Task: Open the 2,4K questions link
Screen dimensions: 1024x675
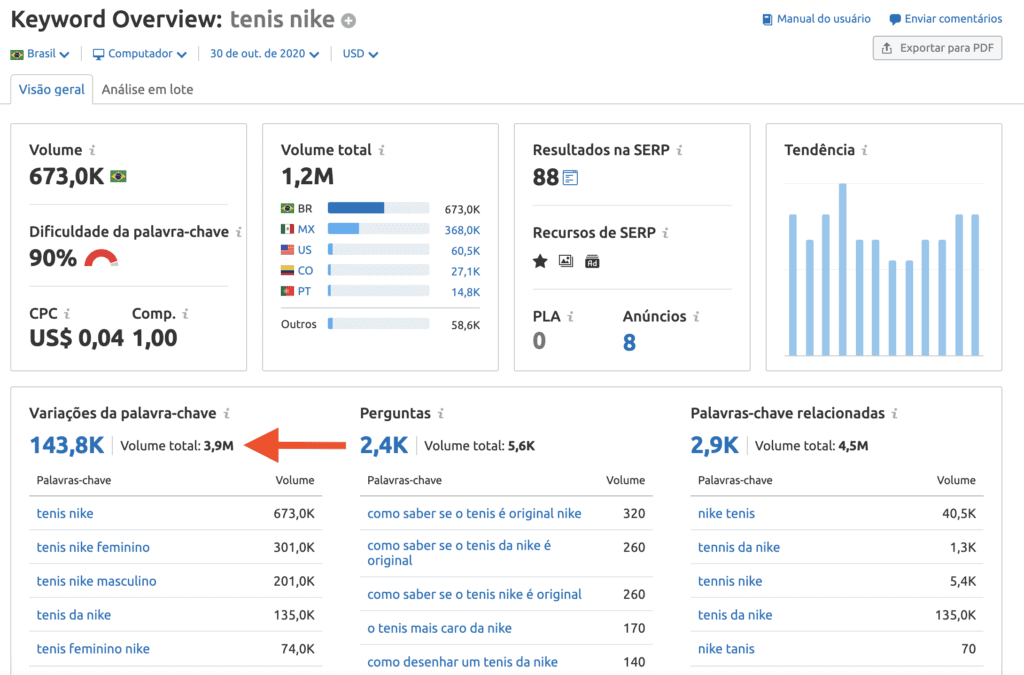Action: [x=384, y=445]
